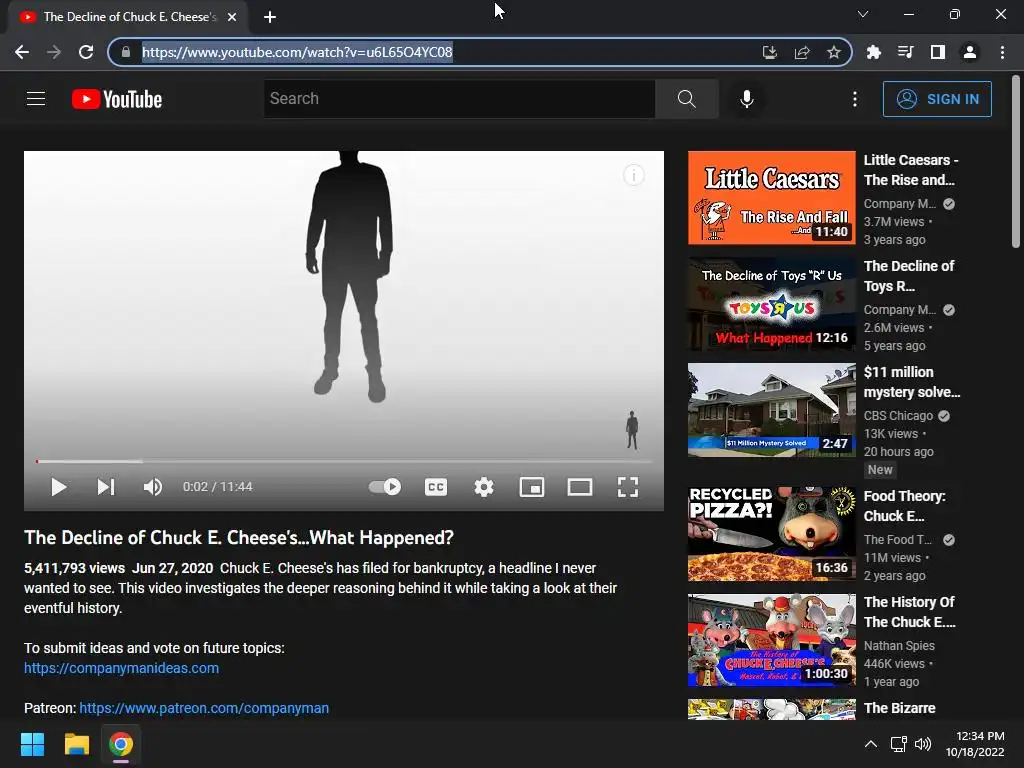Open Little Caesars Rise and Fall thumbnail
This screenshot has width=1024, height=768.
pyautogui.click(x=771, y=198)
